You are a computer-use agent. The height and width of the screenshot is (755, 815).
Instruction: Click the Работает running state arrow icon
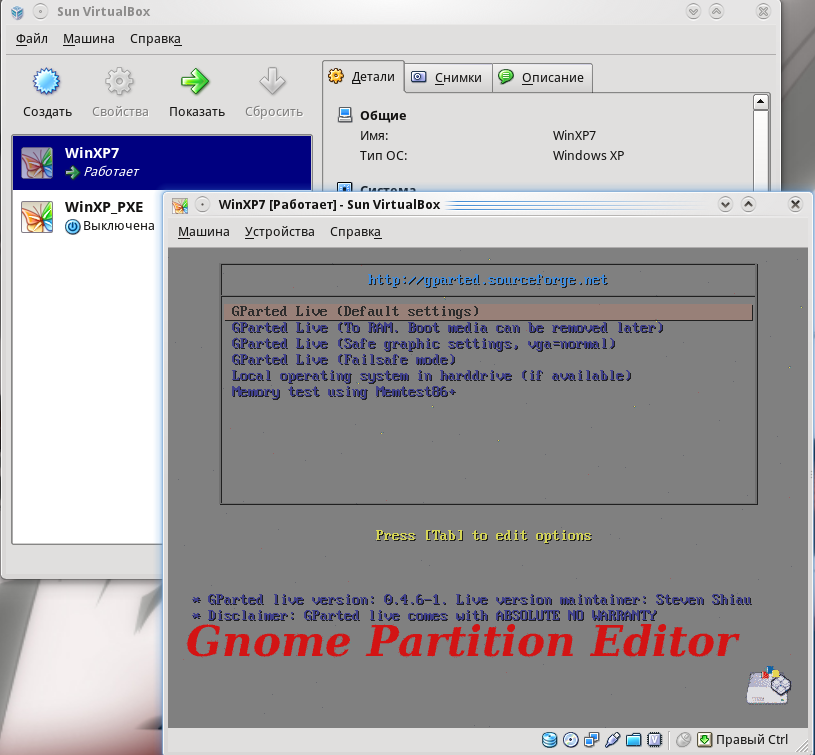click(73, 172)
